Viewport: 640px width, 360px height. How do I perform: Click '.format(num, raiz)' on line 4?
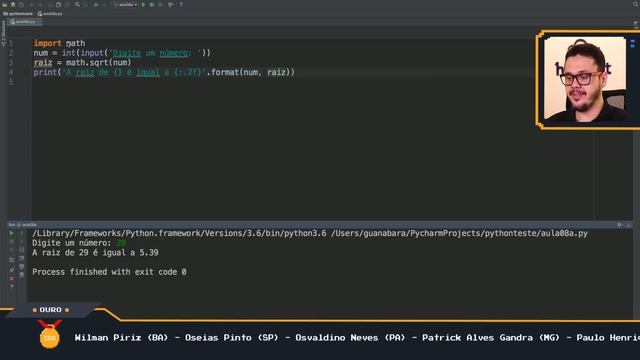[250, 72]
